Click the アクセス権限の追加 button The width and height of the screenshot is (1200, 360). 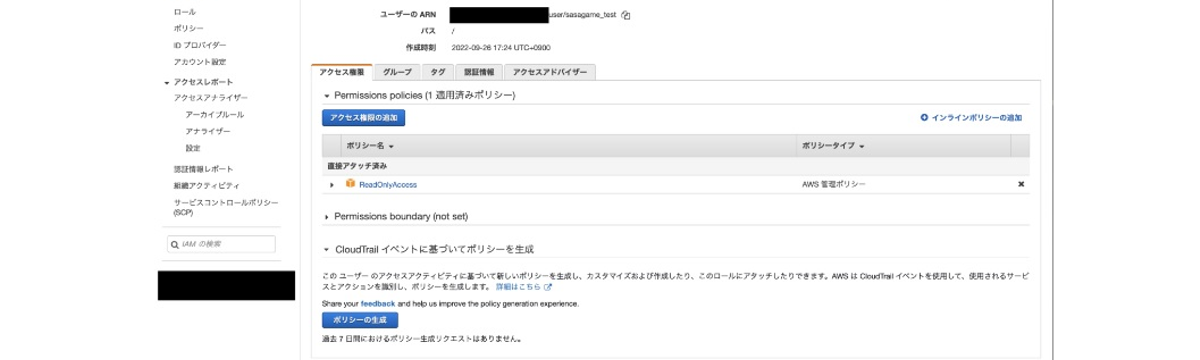363,118
